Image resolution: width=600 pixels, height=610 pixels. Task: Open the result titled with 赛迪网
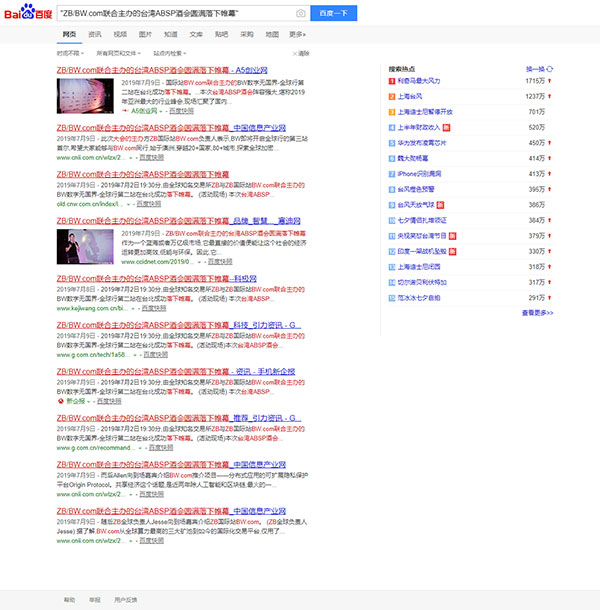click(179, 221)
